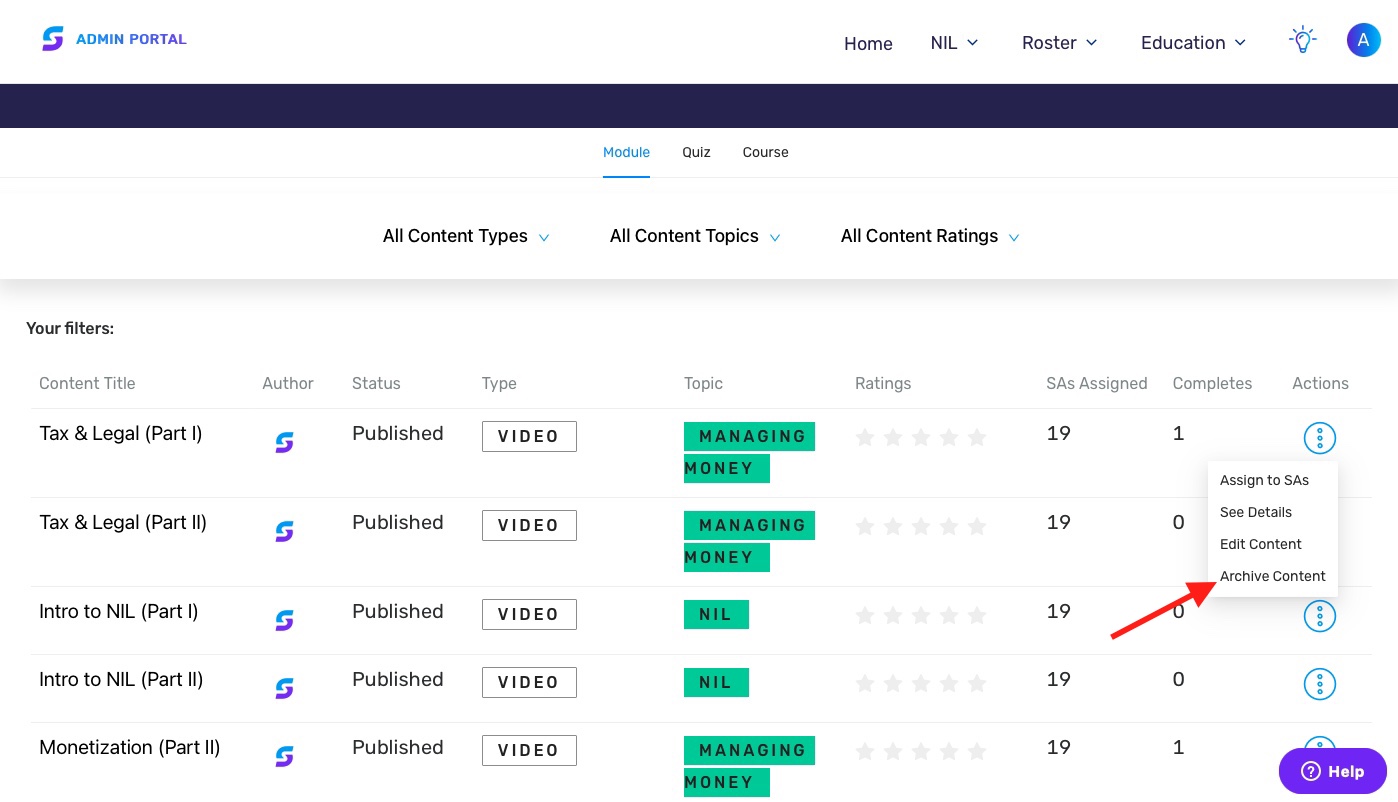The width and height of the screenshot is (1398, 802).
Task: Open actions menu for Intro to NIL (Part II)
Action: [x=1319, y=684]
